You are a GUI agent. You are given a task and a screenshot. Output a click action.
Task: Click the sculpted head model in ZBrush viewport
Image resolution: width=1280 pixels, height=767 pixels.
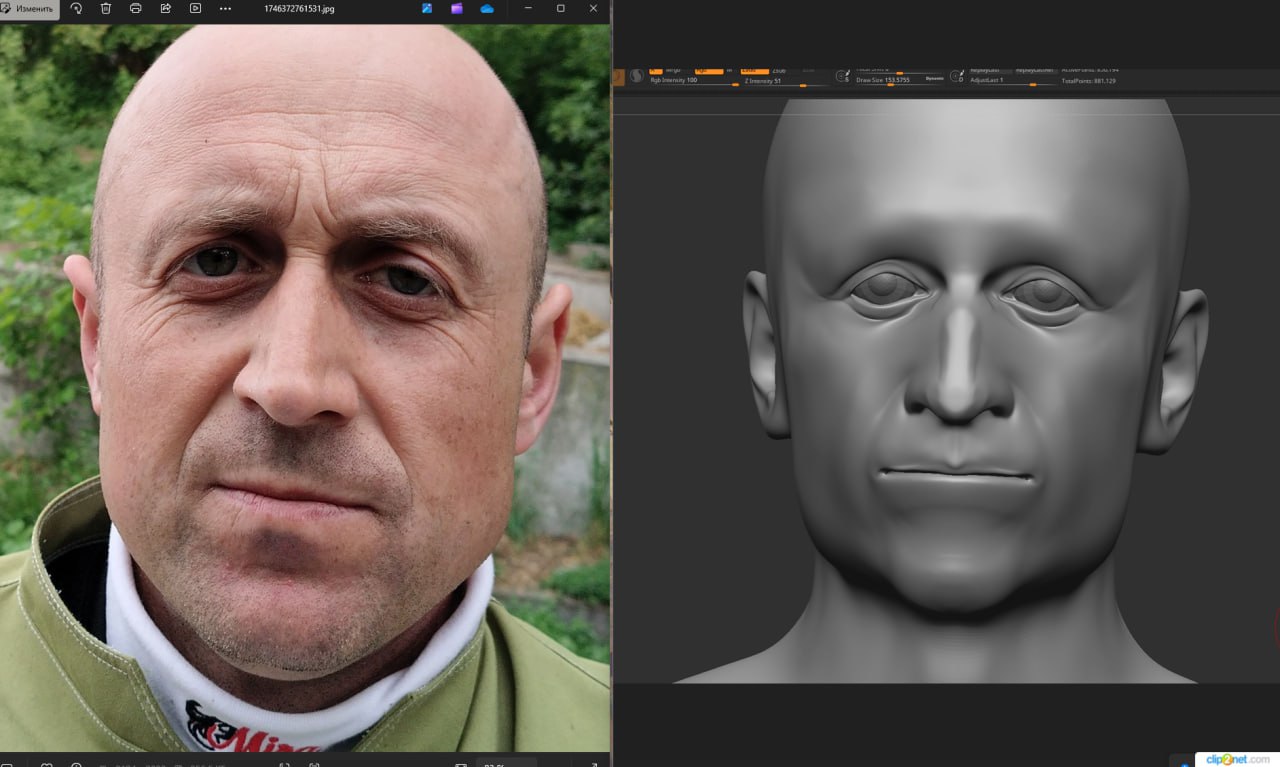tap(962, 390)
